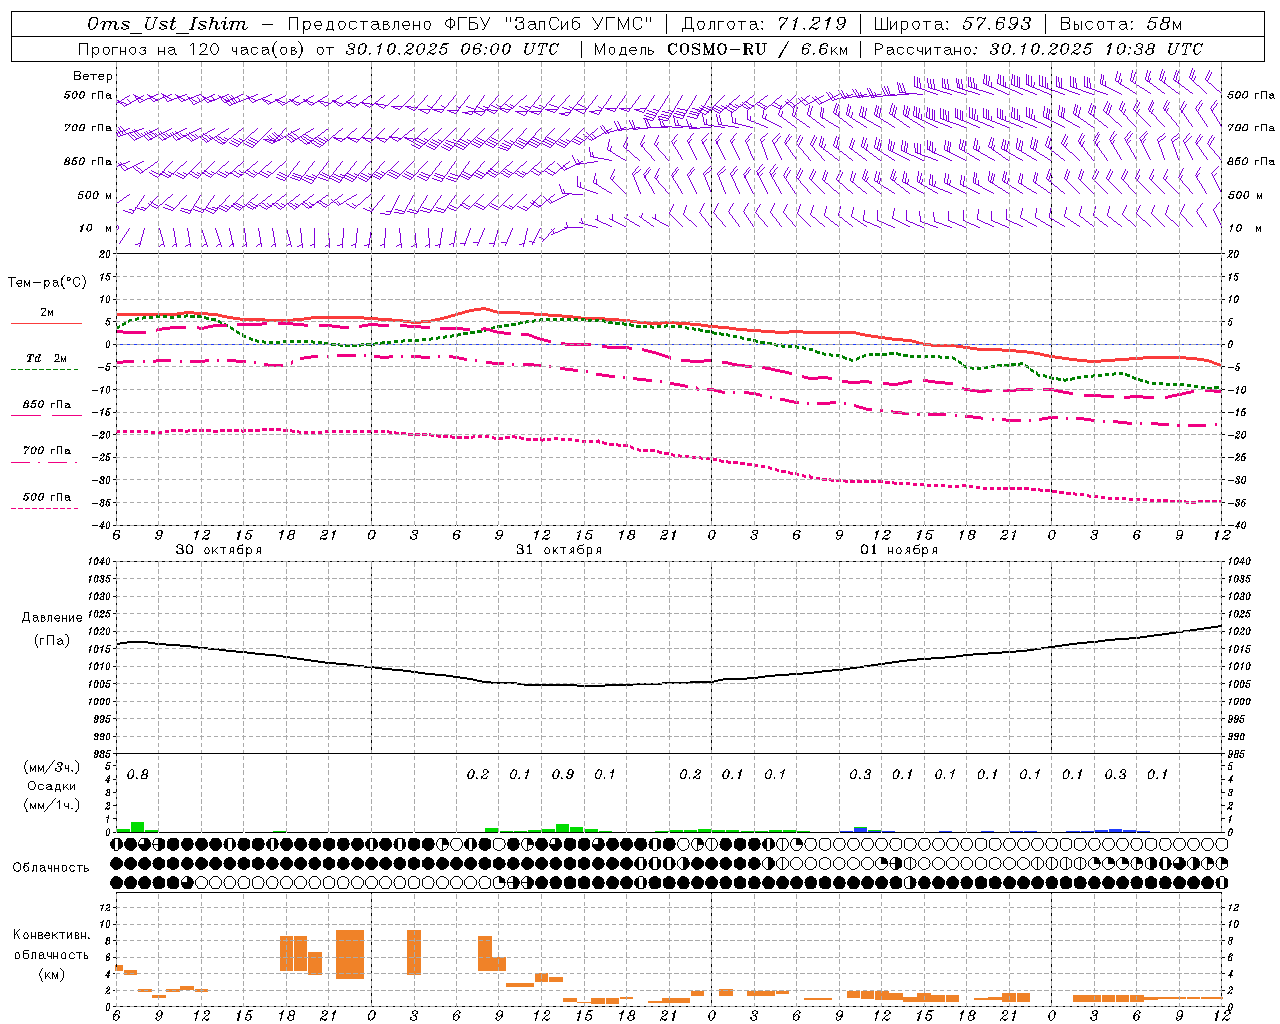Click the 31 октября date label
This screenshot has height=1024, width=1280.
tap(559, 550)
